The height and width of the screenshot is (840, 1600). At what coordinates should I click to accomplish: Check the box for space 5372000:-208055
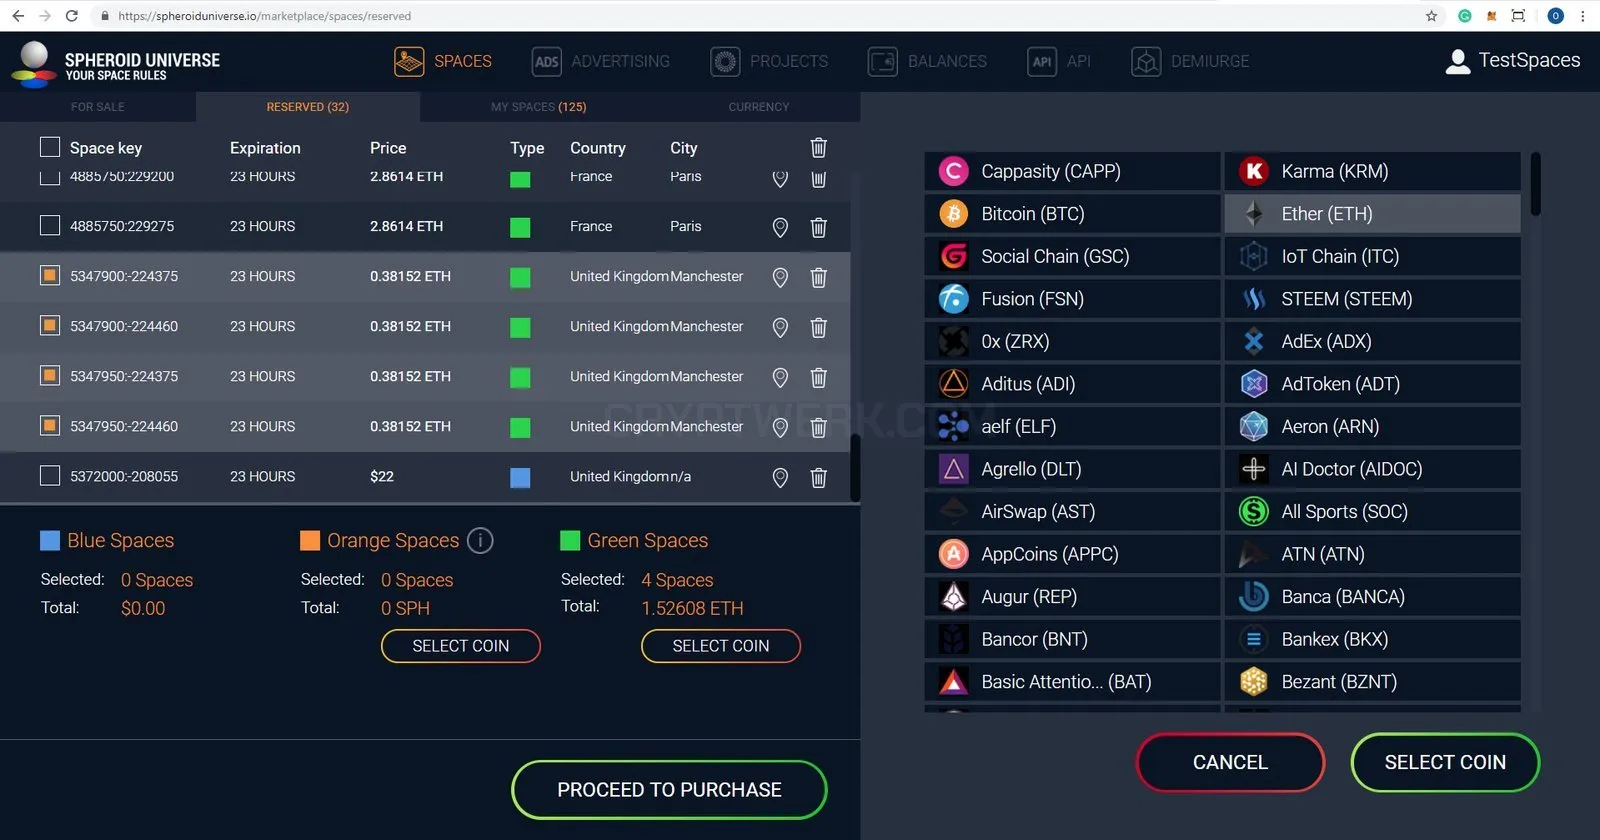(x=50, y=476)
